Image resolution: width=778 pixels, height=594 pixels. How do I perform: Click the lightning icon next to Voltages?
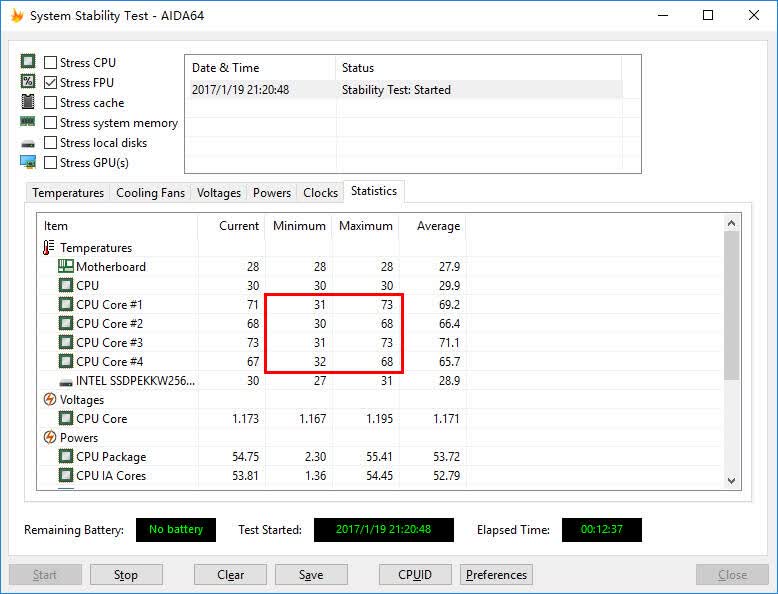point(50,399)
